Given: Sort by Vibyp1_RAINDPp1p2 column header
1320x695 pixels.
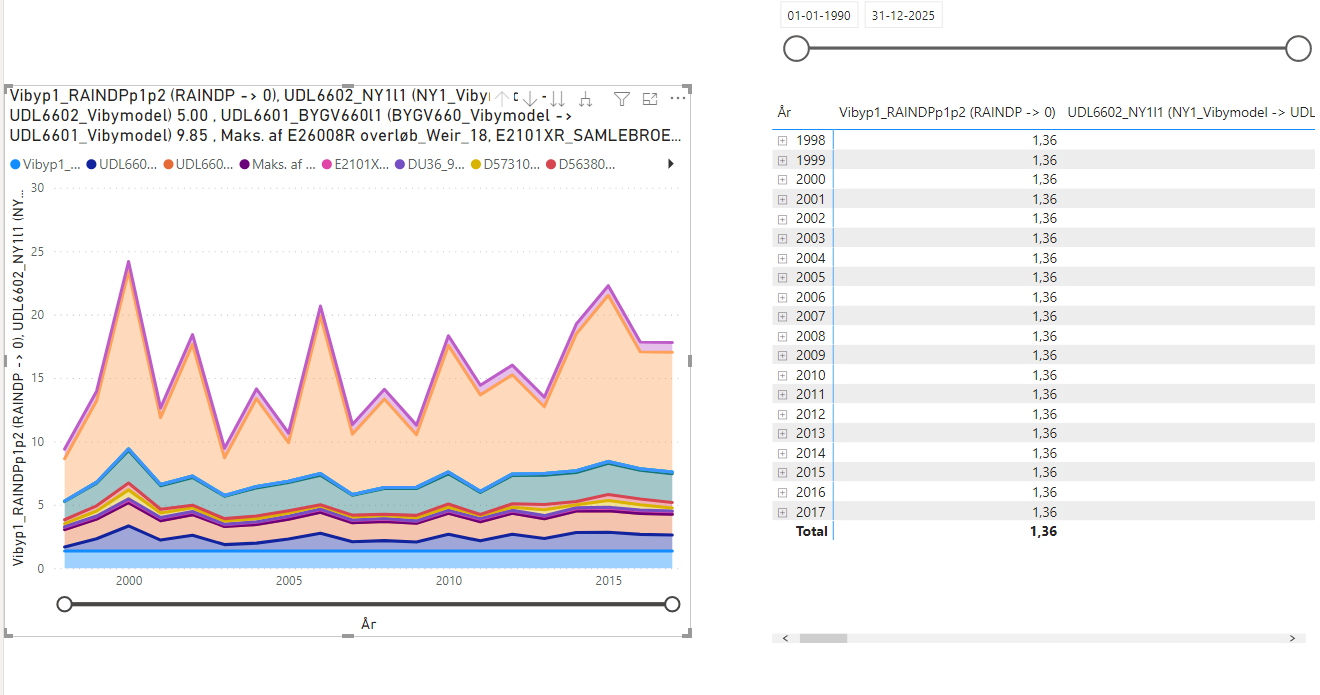Looking at the screenshot, I should pos(947,113).
